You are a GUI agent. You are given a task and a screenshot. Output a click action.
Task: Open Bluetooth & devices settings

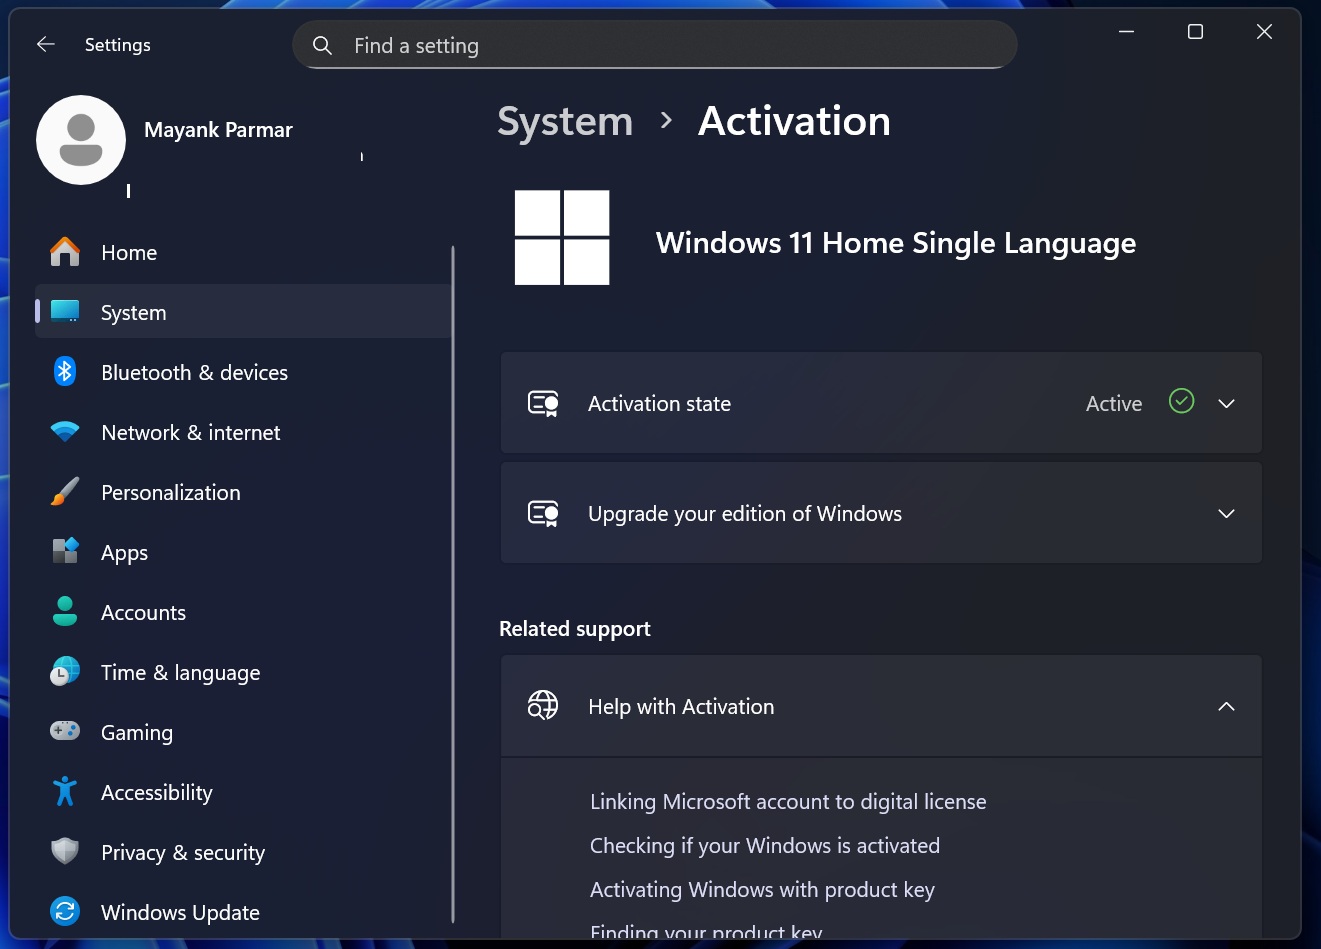point(194,372)
